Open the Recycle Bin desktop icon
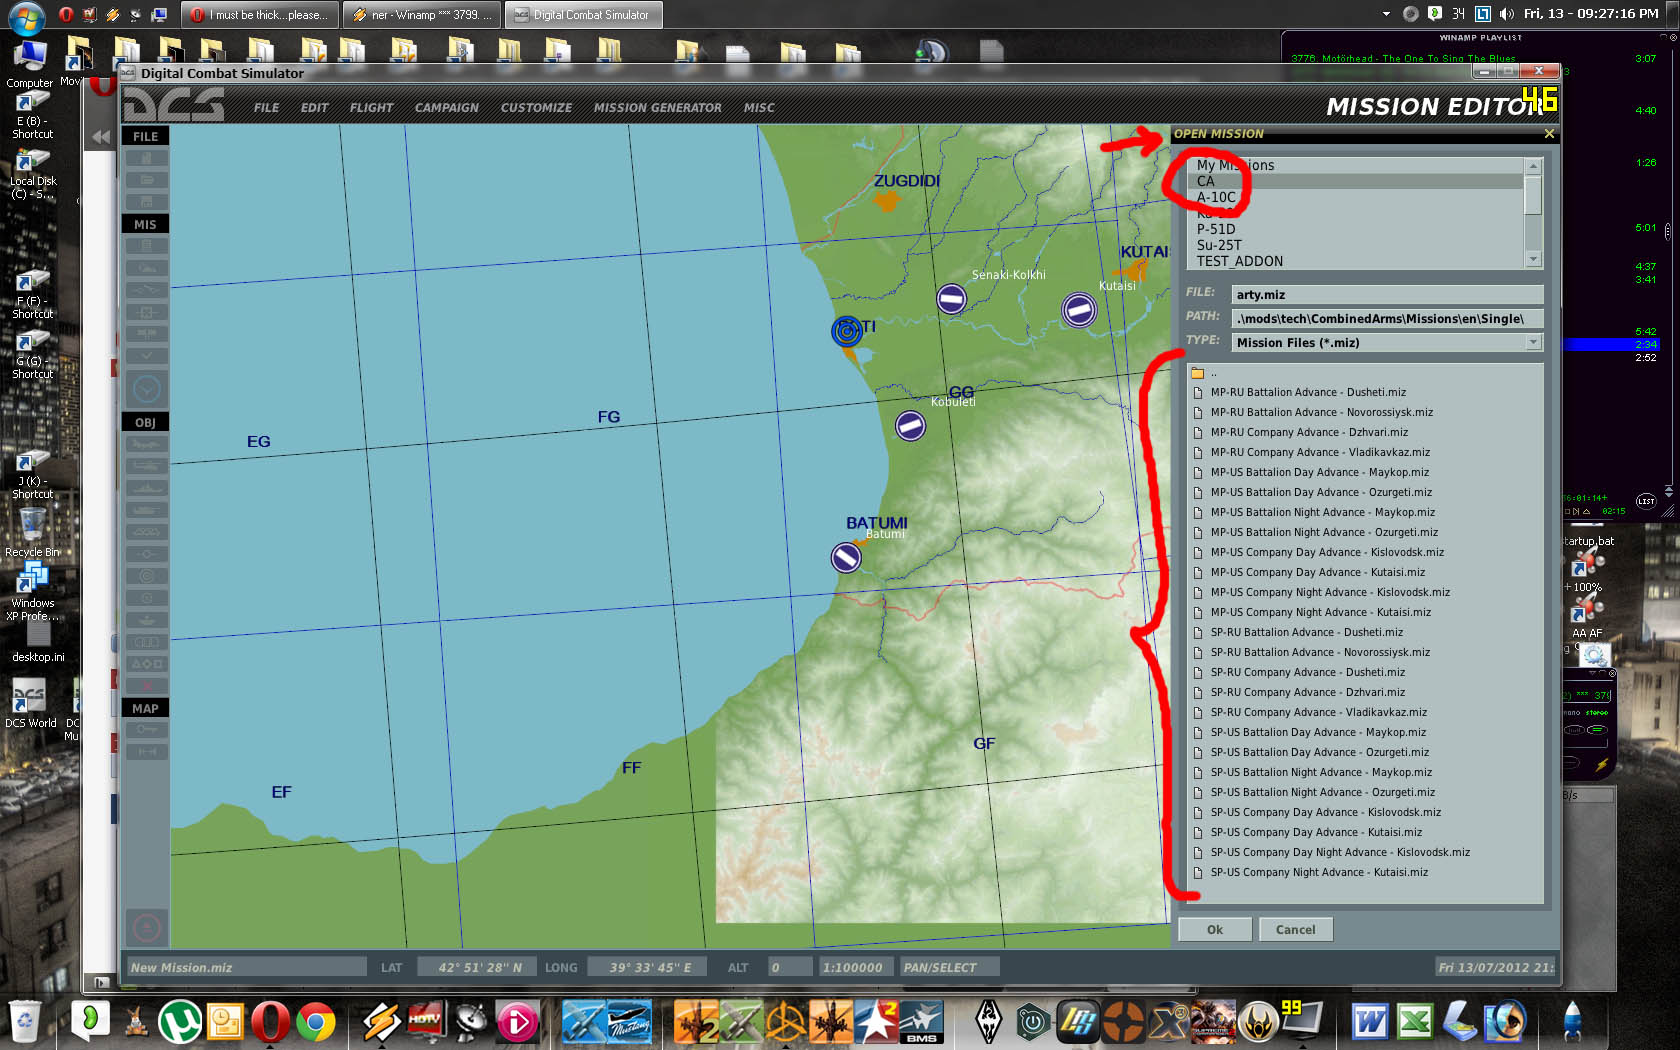Screen dimensions: 1680x1050 point(32,532)
